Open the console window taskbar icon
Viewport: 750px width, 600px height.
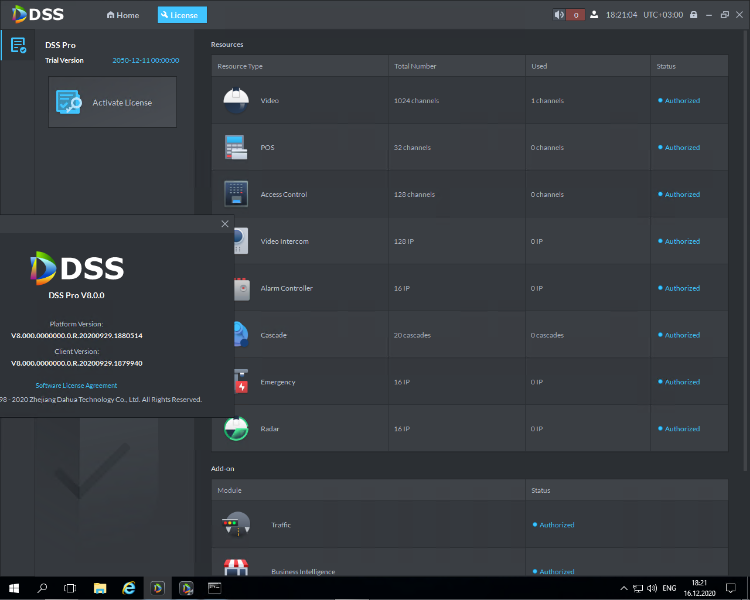[215, 588]
